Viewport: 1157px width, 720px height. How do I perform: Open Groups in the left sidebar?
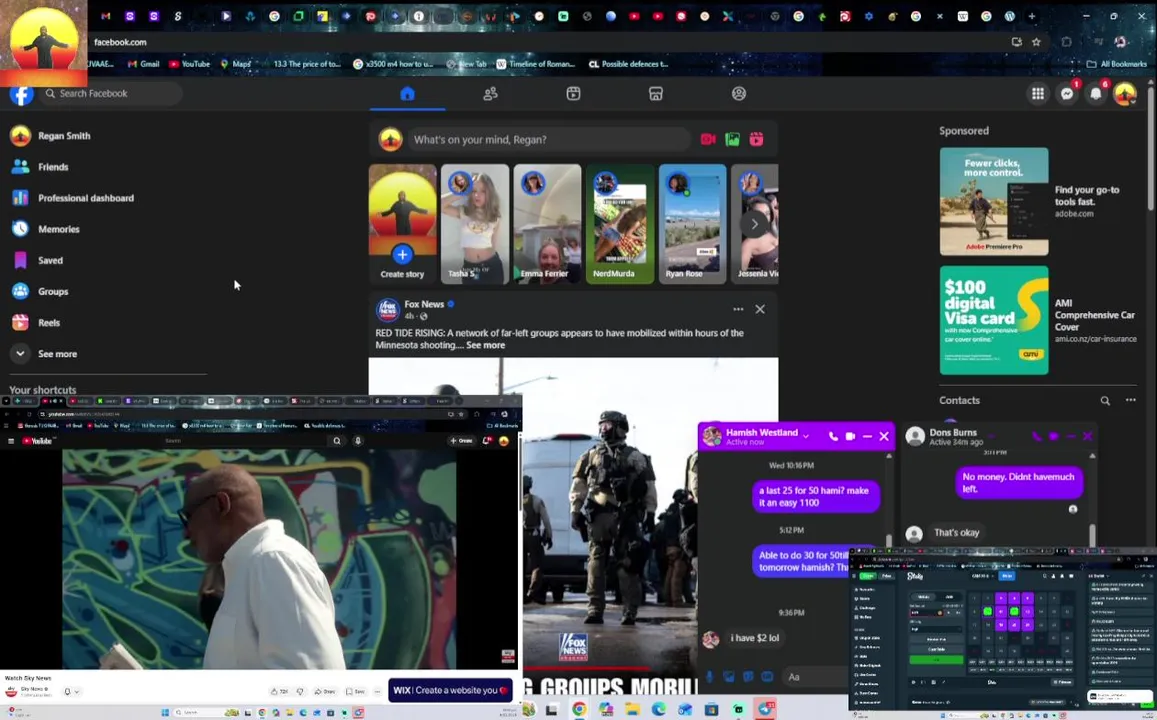53,291
